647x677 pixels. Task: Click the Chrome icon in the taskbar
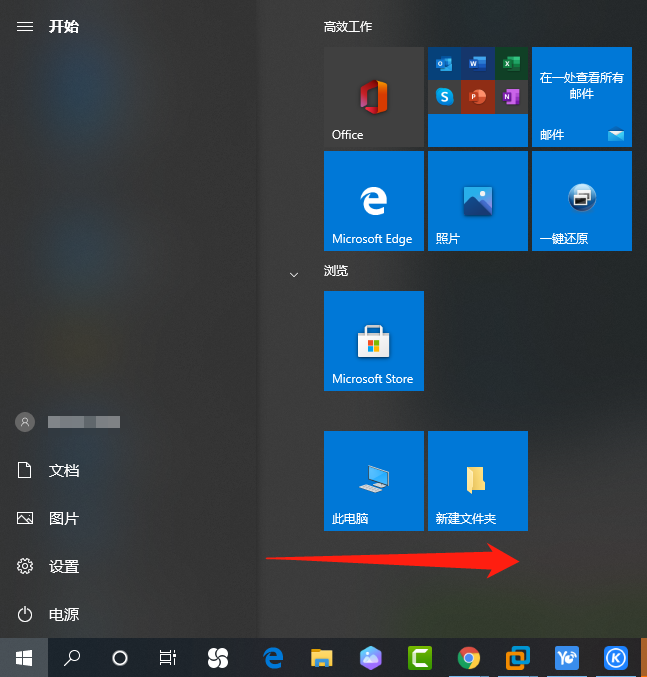(x=468, y=657)
